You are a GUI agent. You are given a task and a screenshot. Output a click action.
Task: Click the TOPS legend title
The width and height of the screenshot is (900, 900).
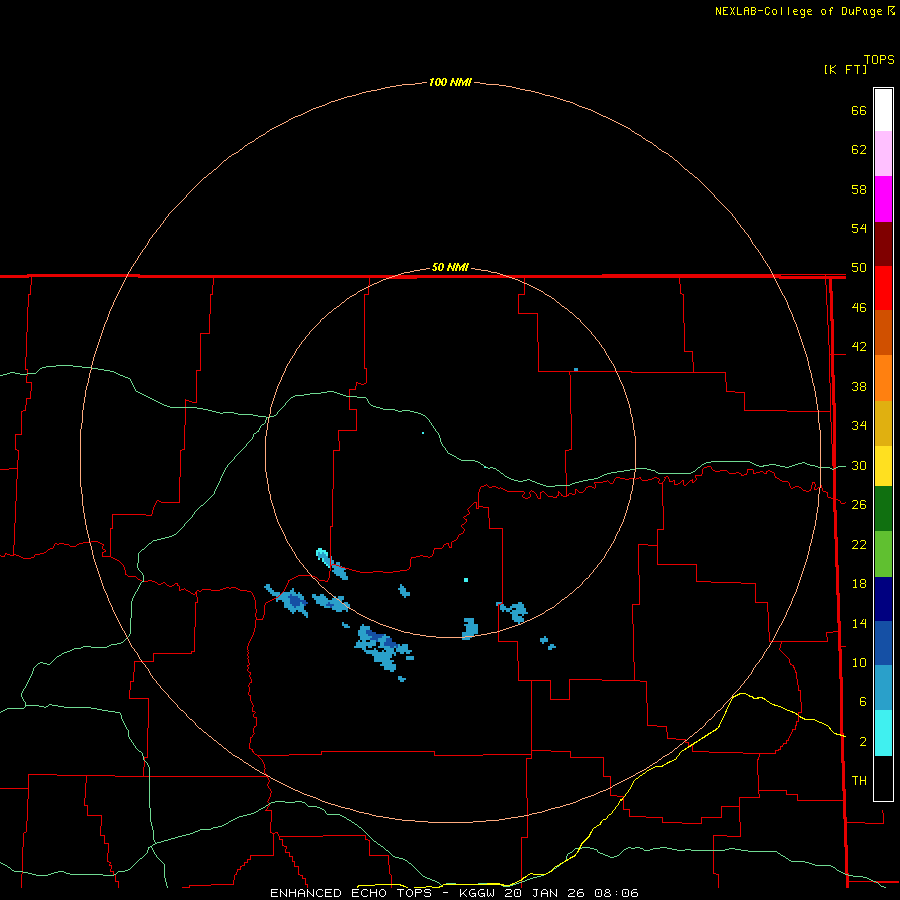tap(879, 59)
